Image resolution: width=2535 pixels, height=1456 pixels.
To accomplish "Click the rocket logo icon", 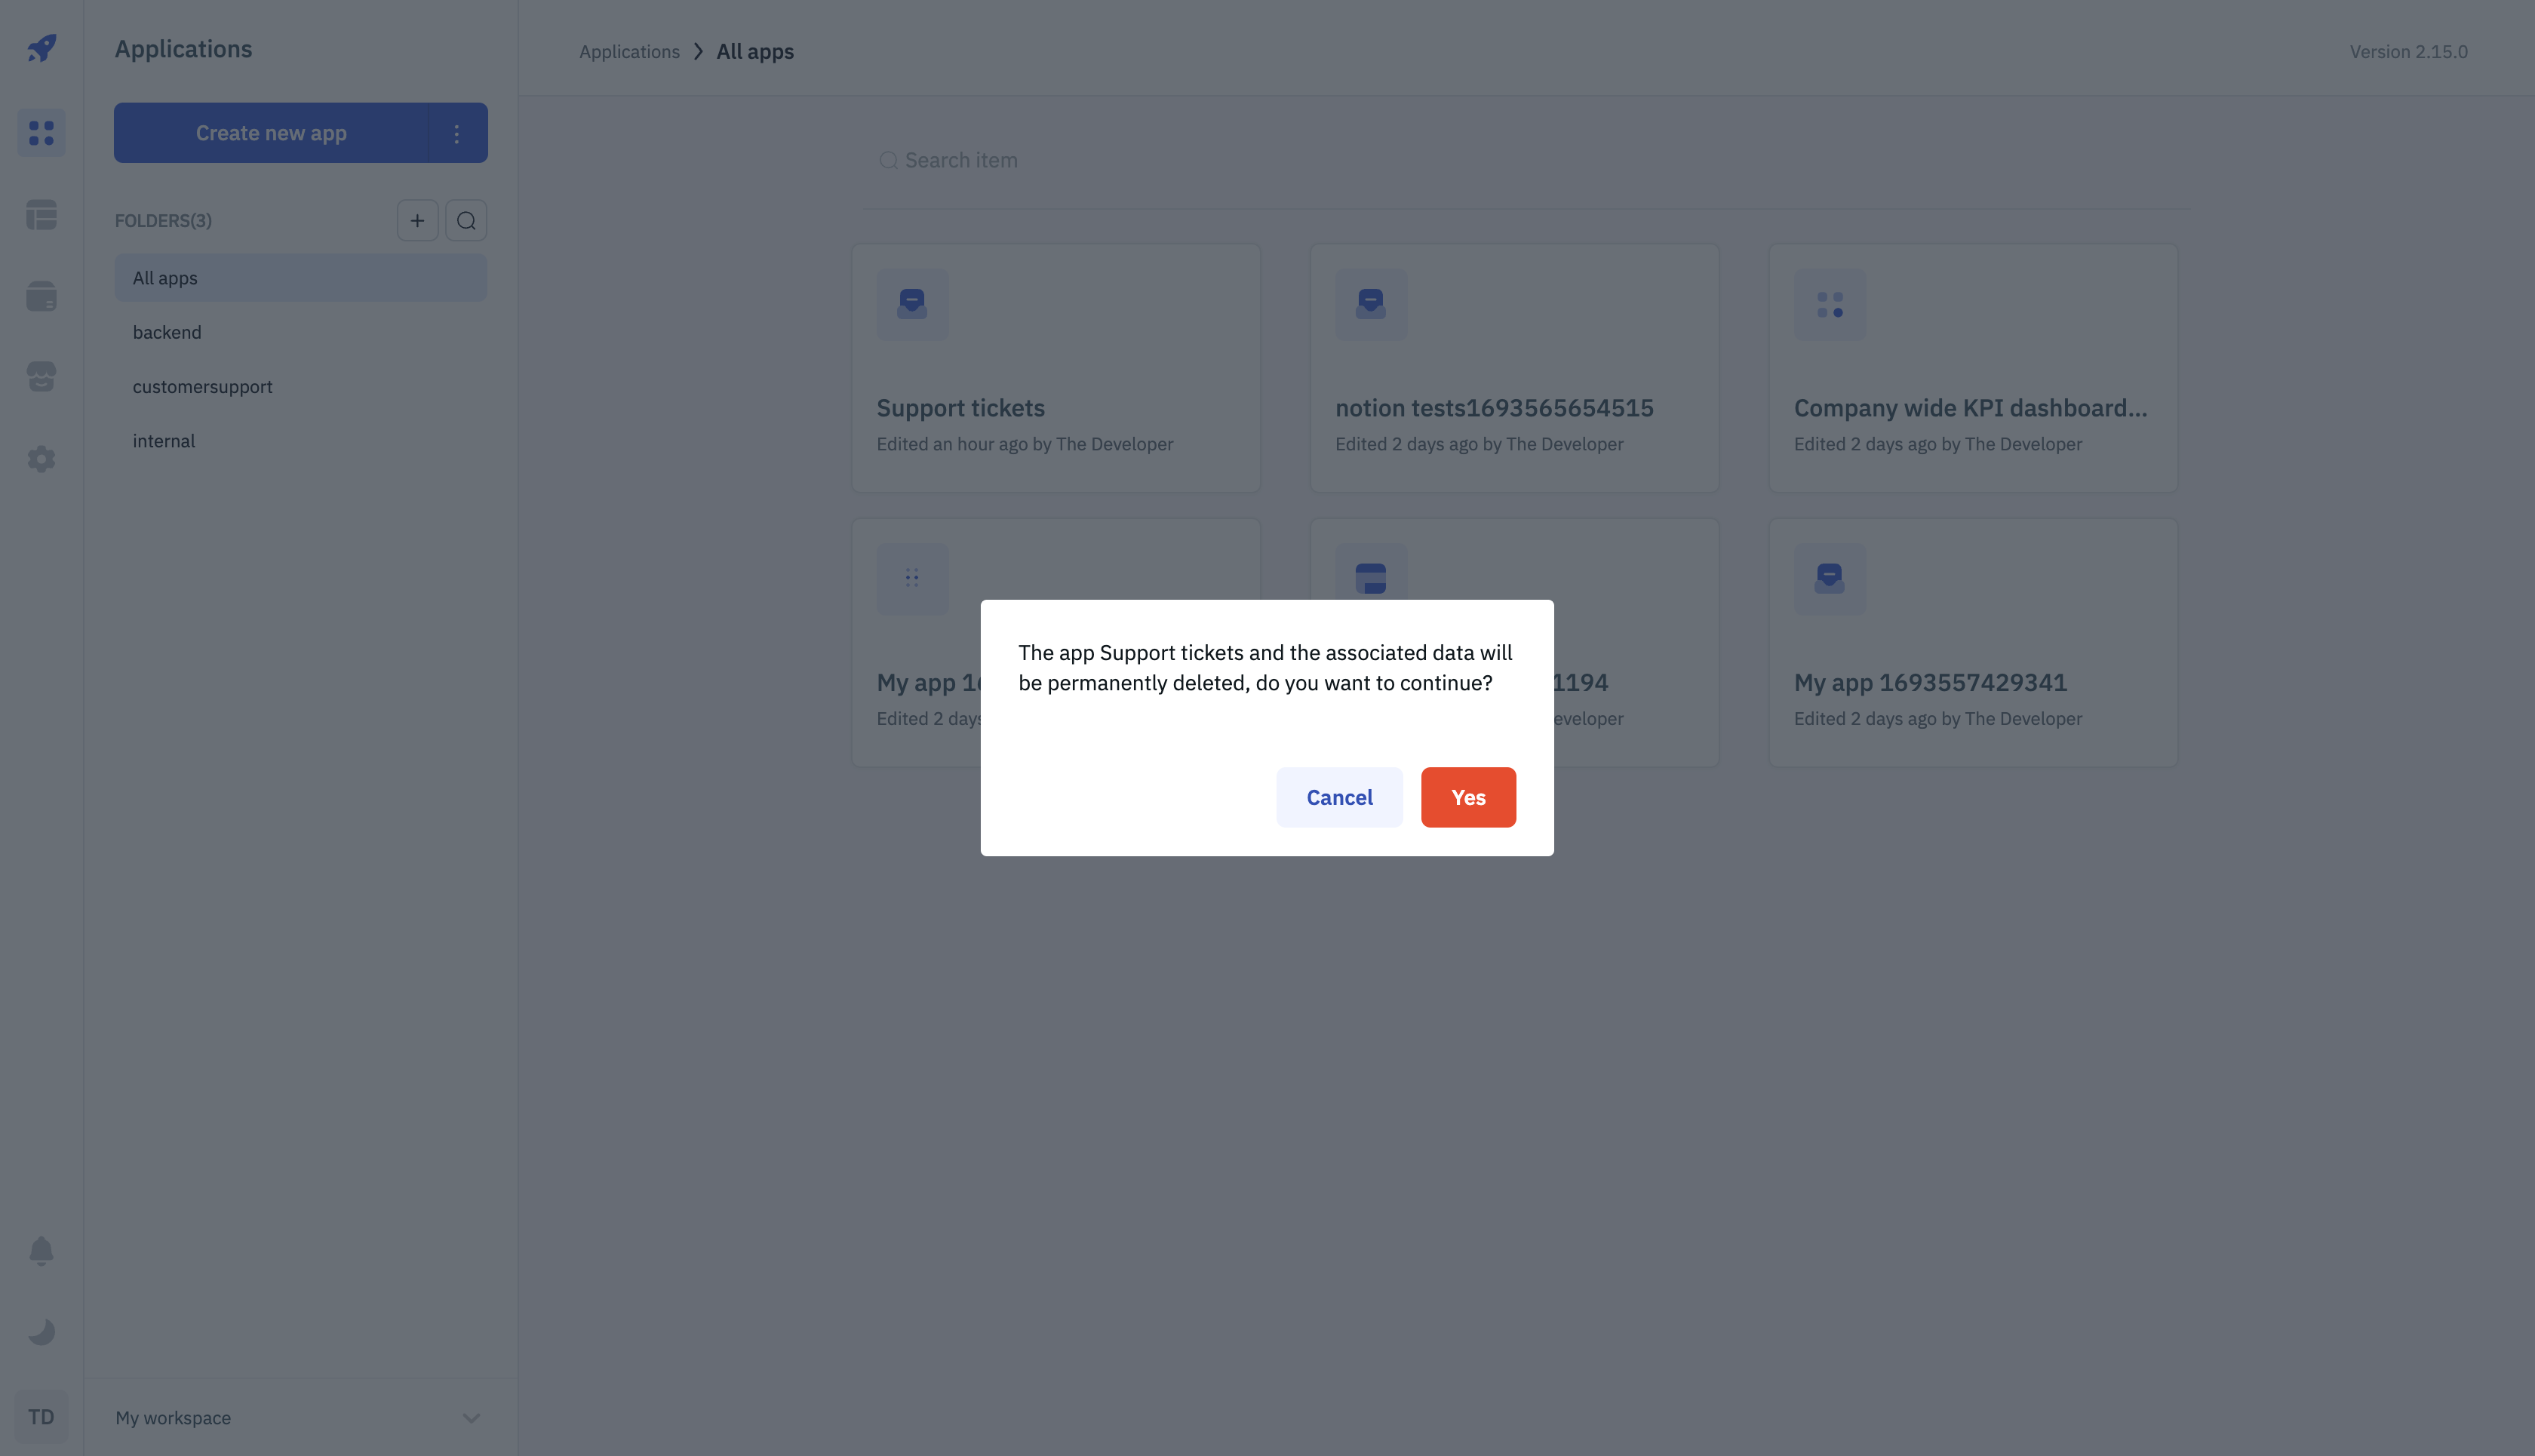I will point(41,48).
